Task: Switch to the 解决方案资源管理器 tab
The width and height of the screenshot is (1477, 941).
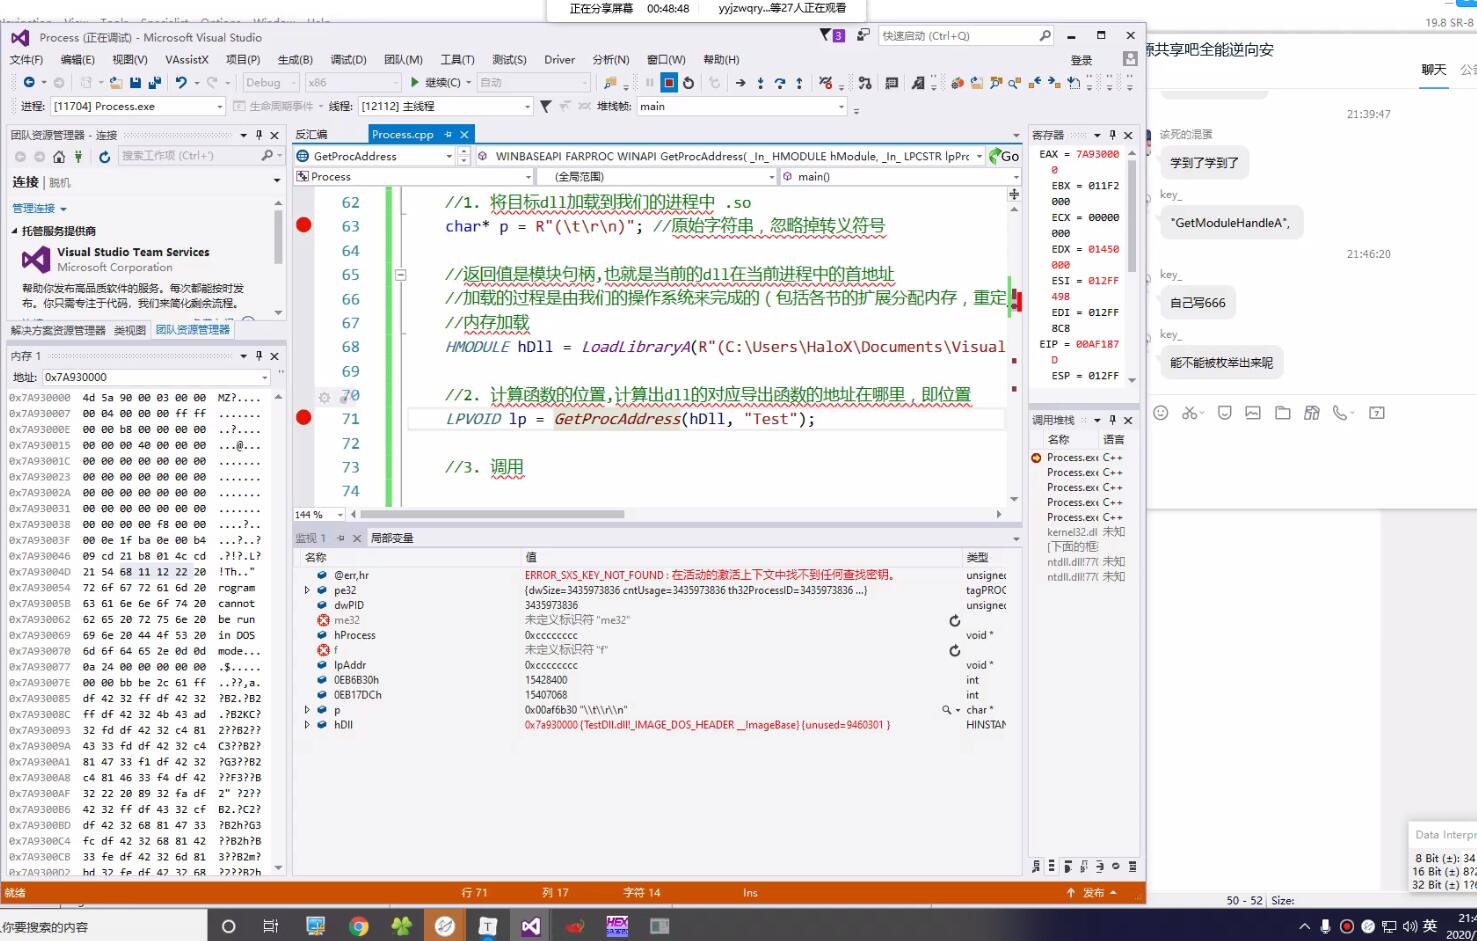Action: point(58,330)
